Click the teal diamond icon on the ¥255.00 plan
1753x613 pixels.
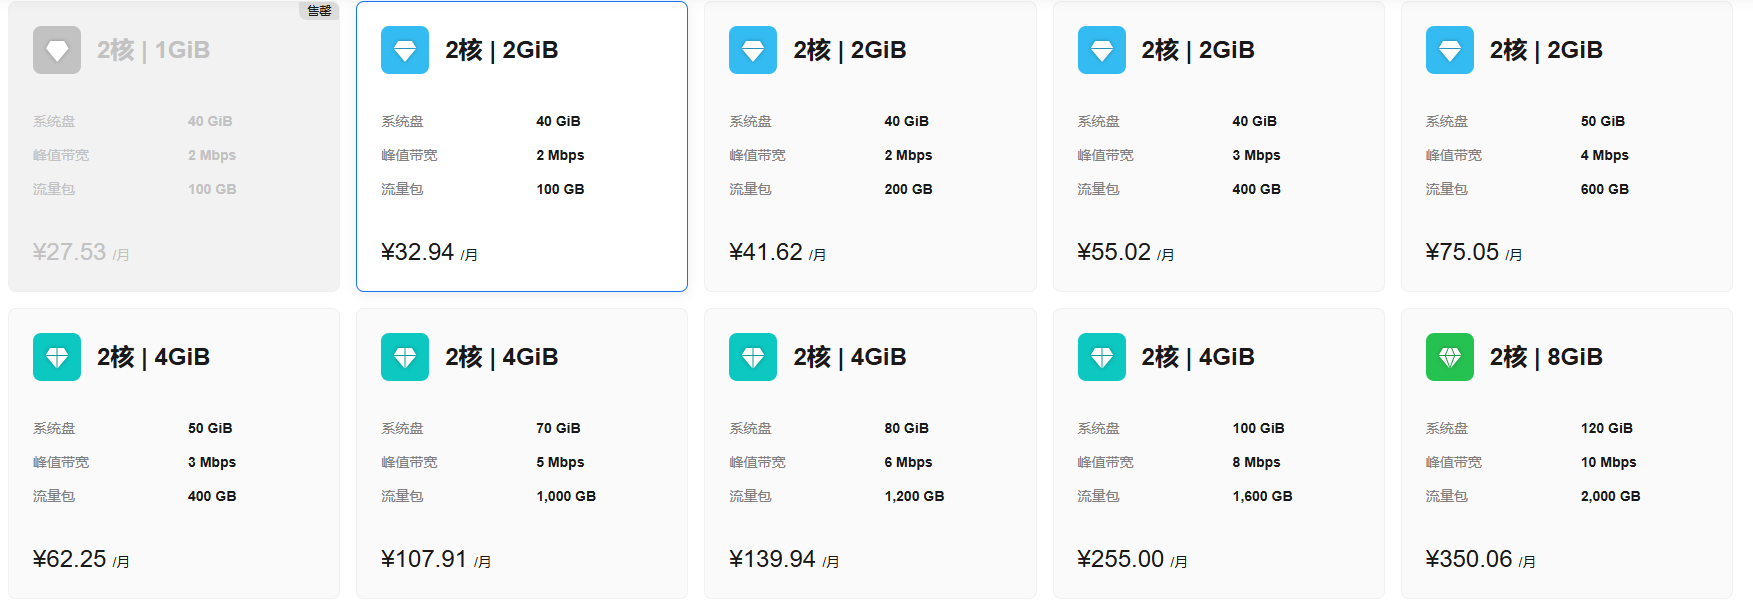click(x=1101, y=357)
